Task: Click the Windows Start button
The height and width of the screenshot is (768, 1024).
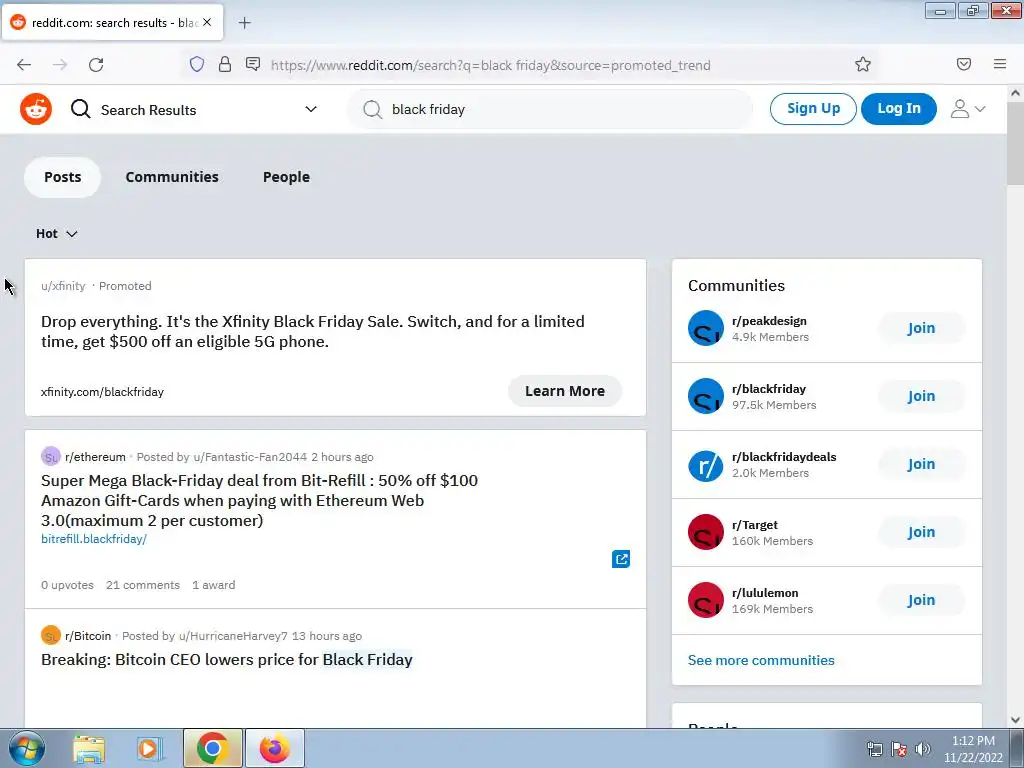Action: [x=26, y=748]
